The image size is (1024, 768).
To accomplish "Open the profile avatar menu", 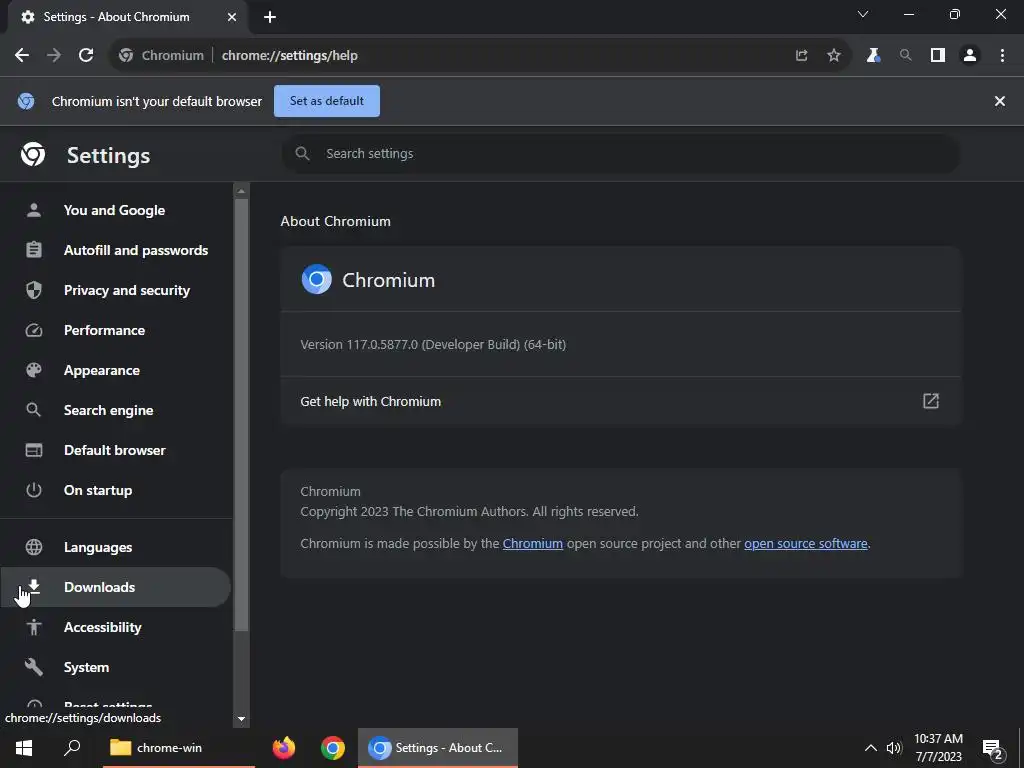I will coord(970,56).
